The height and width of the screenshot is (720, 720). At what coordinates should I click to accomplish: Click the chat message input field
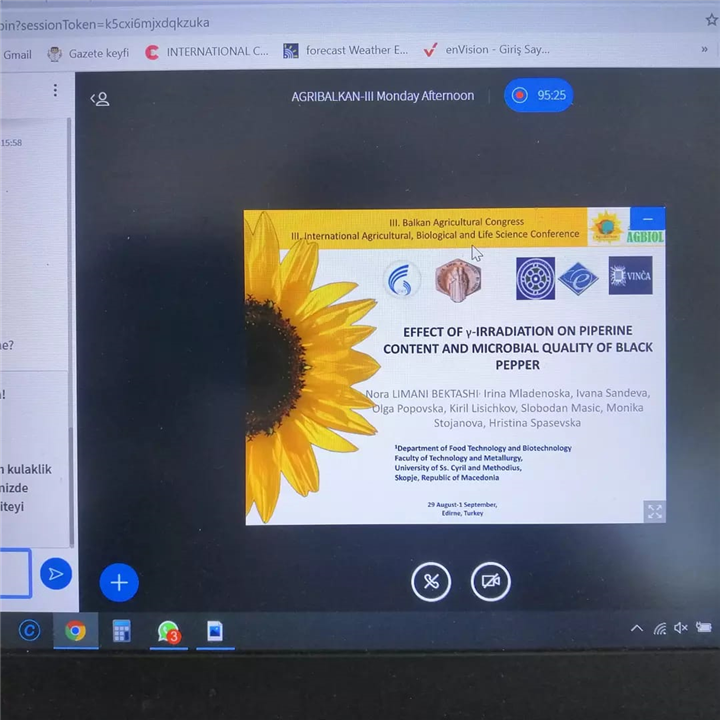pos(14,573)
